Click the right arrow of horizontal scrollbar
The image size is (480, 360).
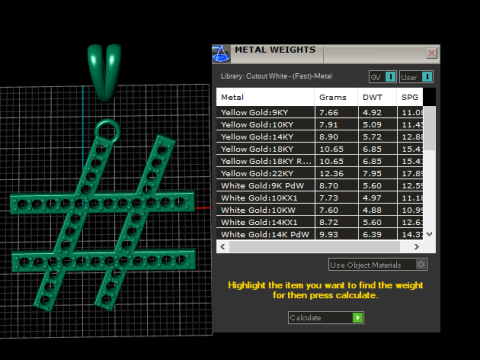pos(416,247)
